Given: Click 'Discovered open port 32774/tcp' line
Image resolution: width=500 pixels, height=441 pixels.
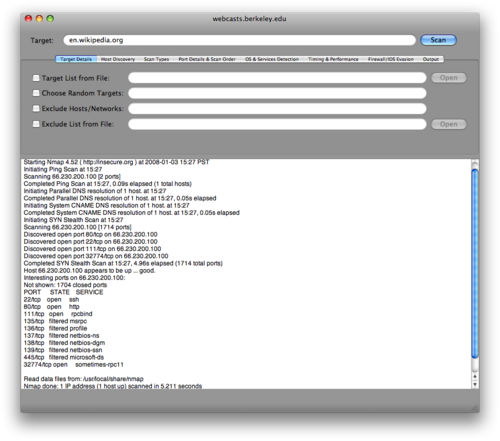Looking at the screenshot, I should 96,256.
